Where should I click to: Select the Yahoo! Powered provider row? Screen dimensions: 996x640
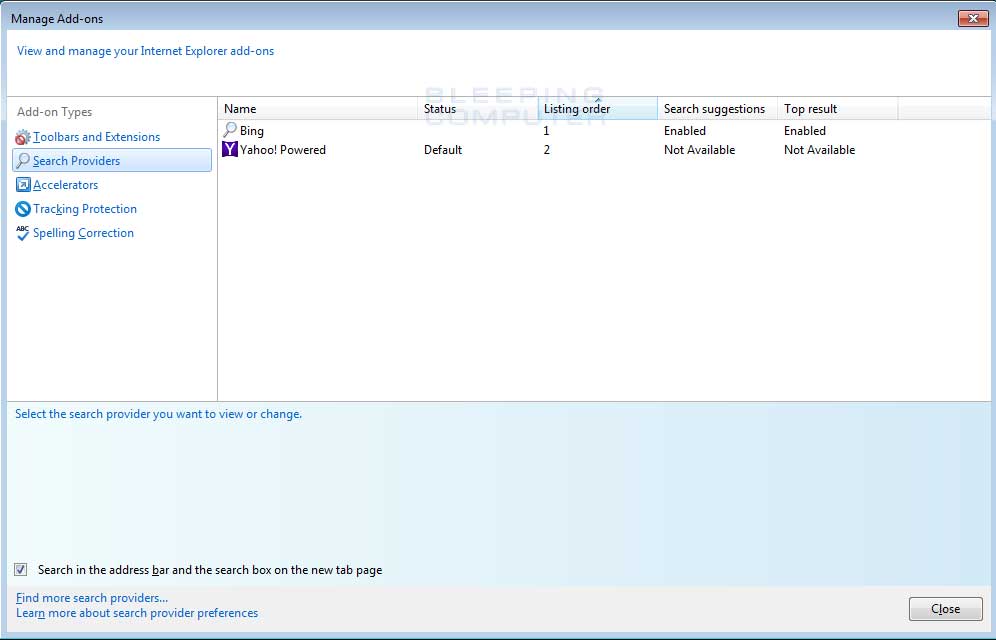coord(559,150)
